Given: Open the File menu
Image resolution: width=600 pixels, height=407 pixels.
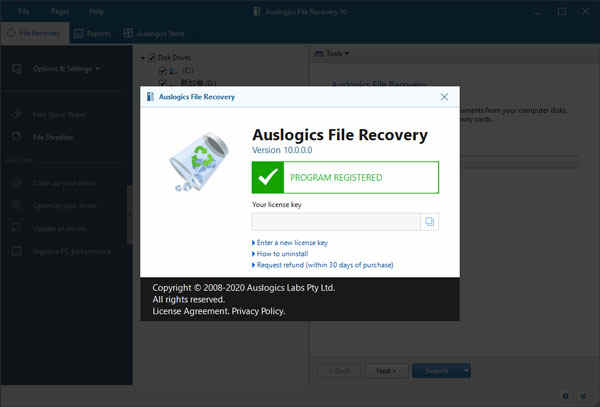Looking at the screenshot, I should [x=24, y=11].
